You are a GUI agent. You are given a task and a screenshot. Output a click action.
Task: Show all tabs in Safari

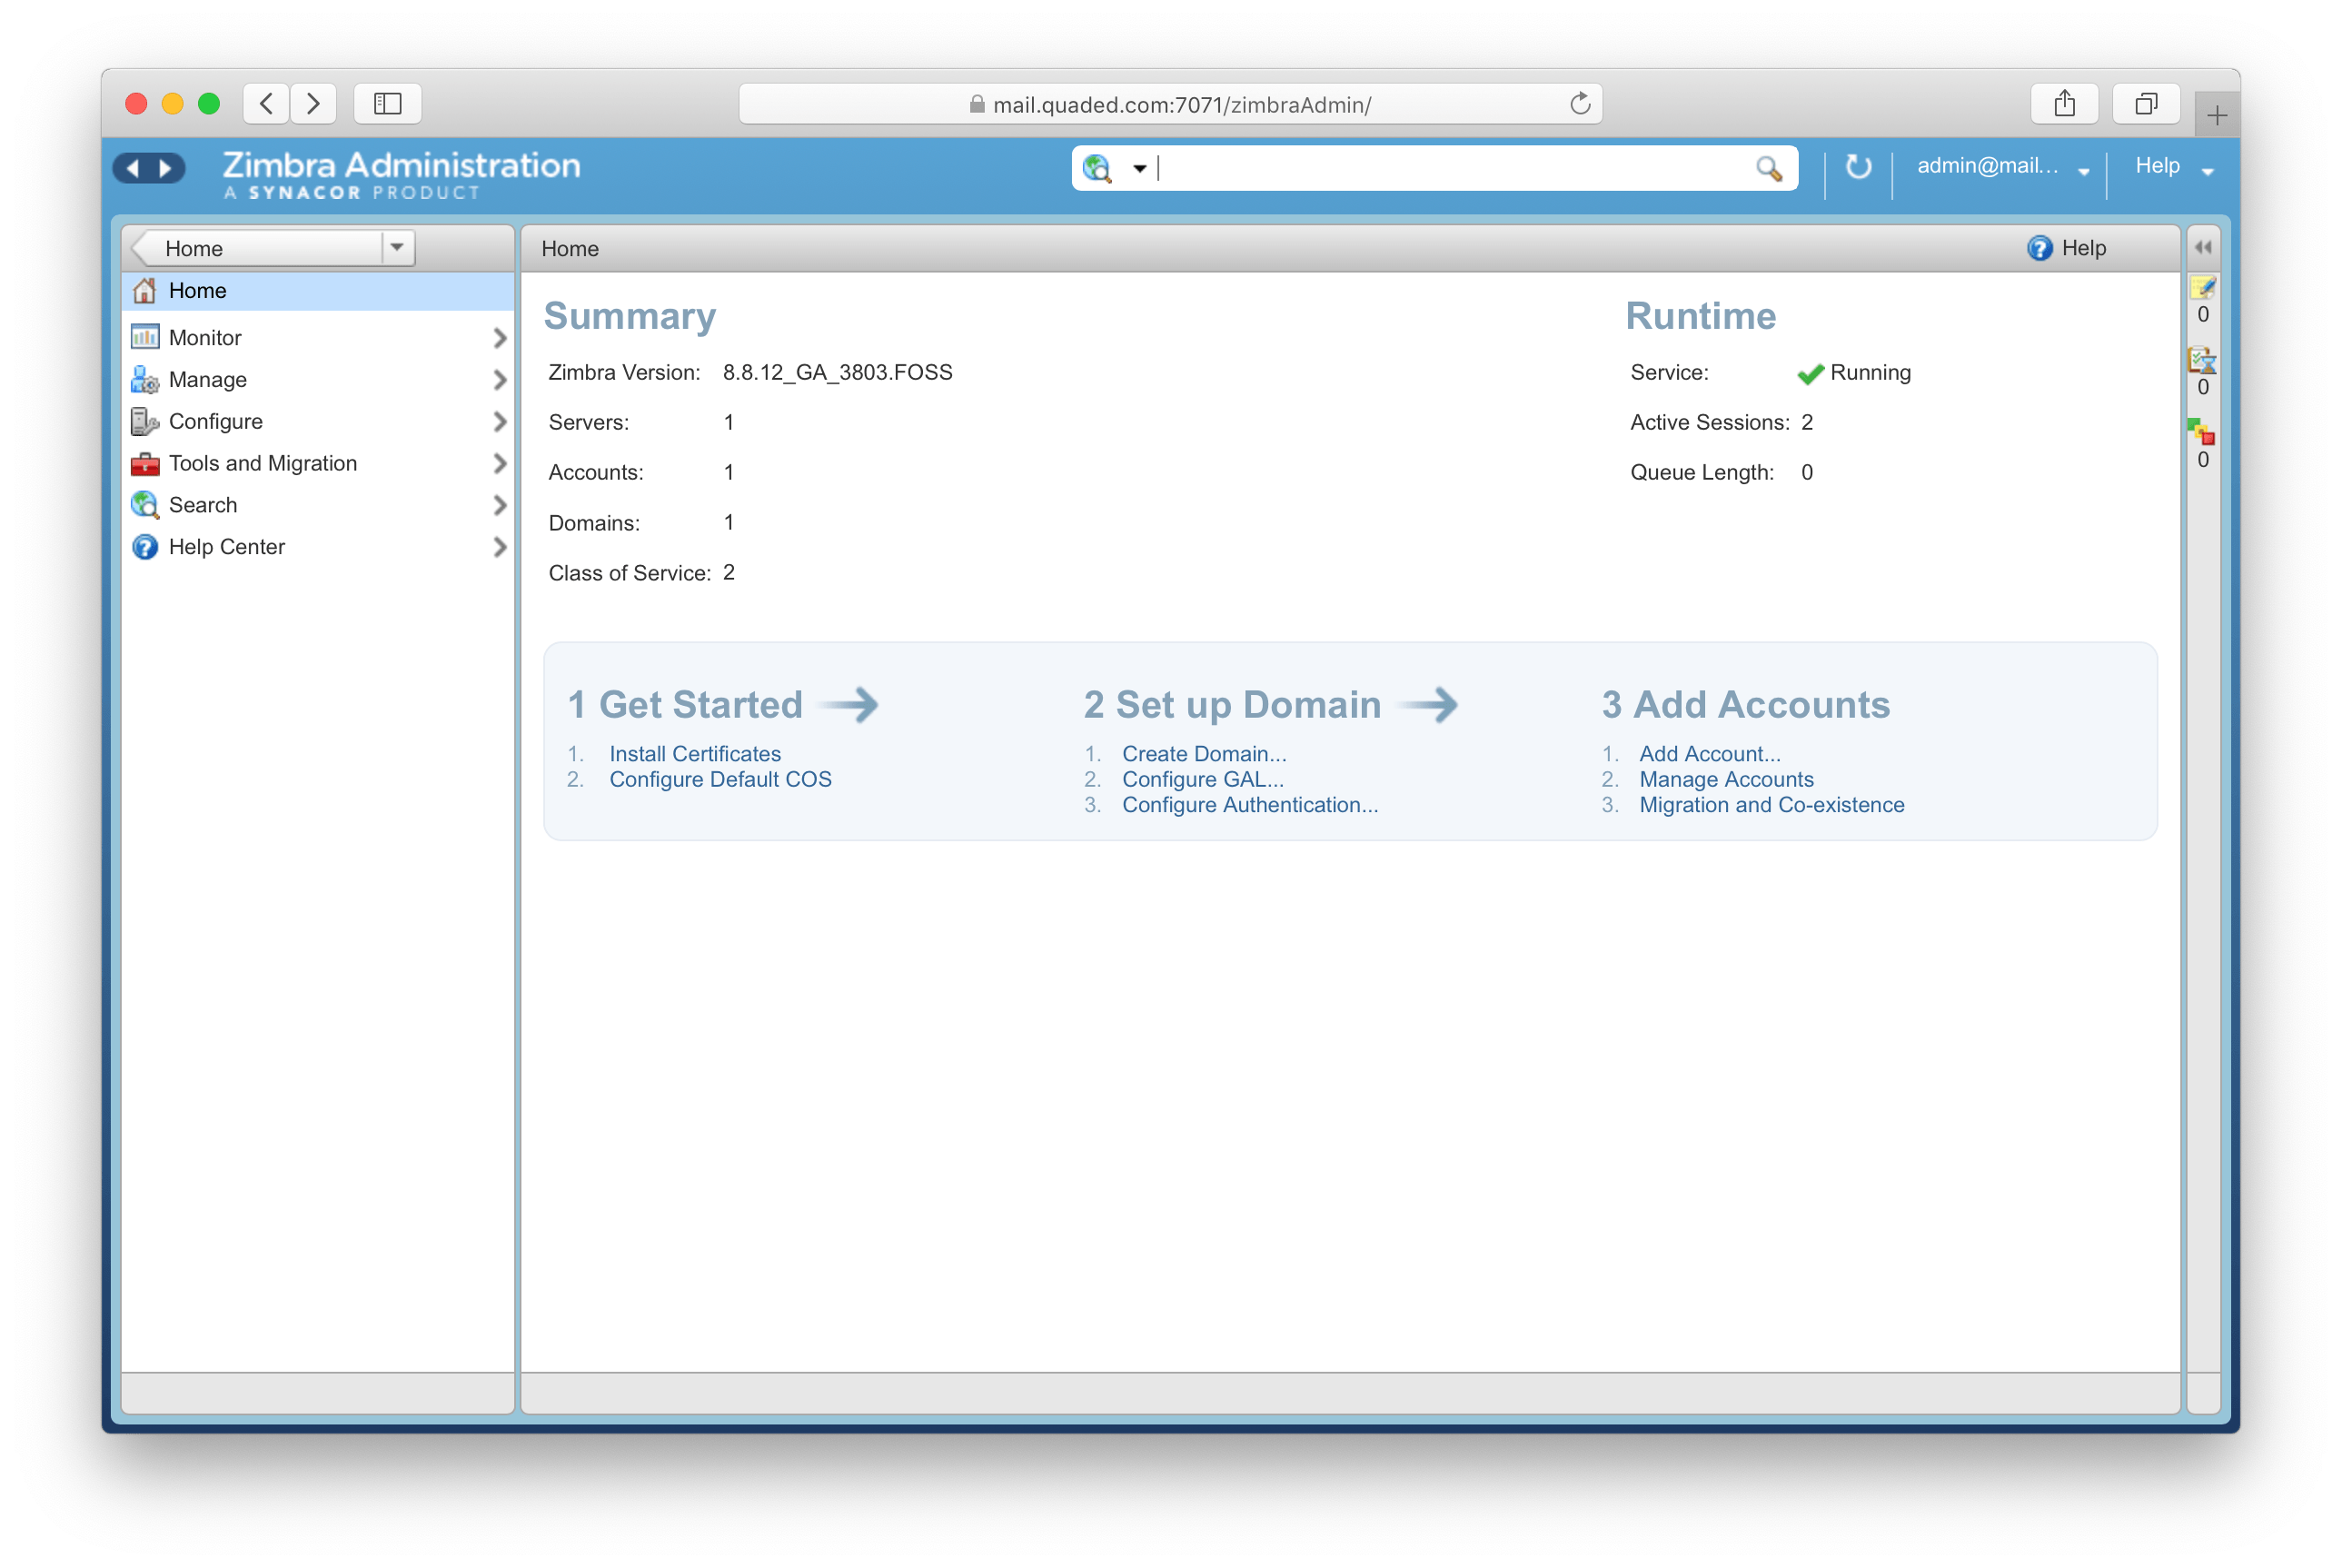[x=2146, y=103]
